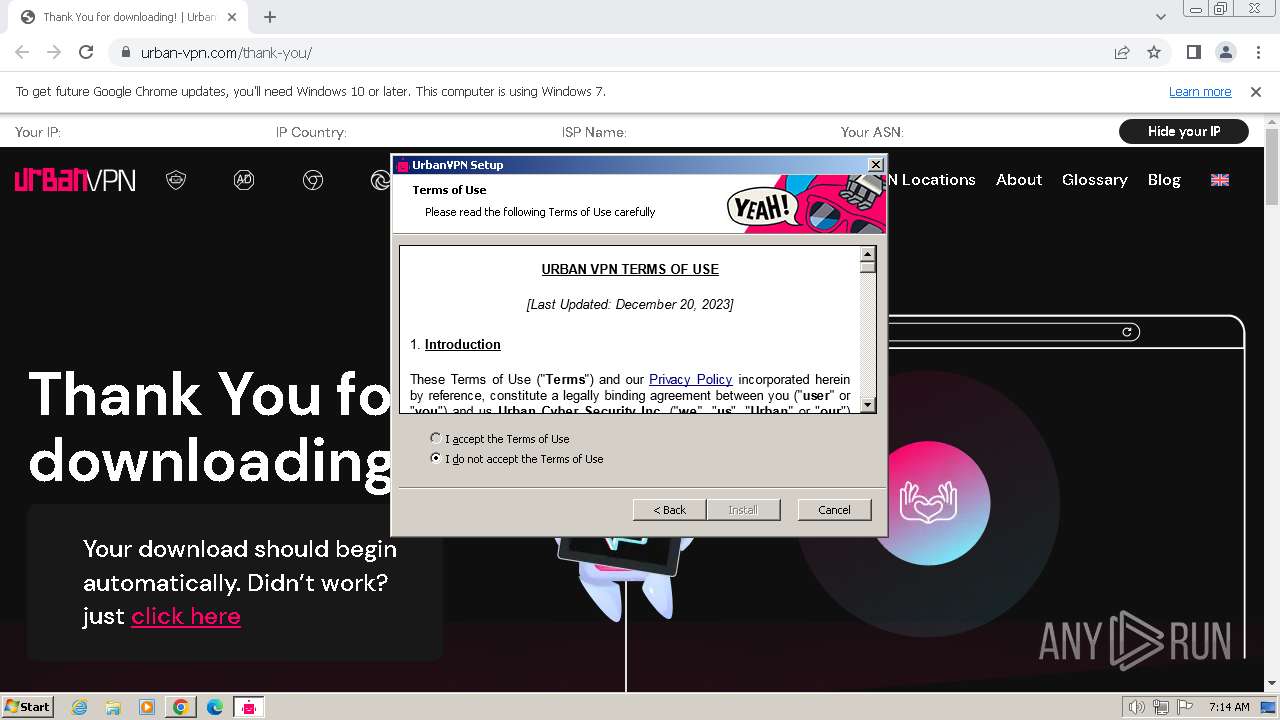Click the network icon in tray
This screenshot has width=1280, height=720.
pyautogui.click(x=1160, y=707)
